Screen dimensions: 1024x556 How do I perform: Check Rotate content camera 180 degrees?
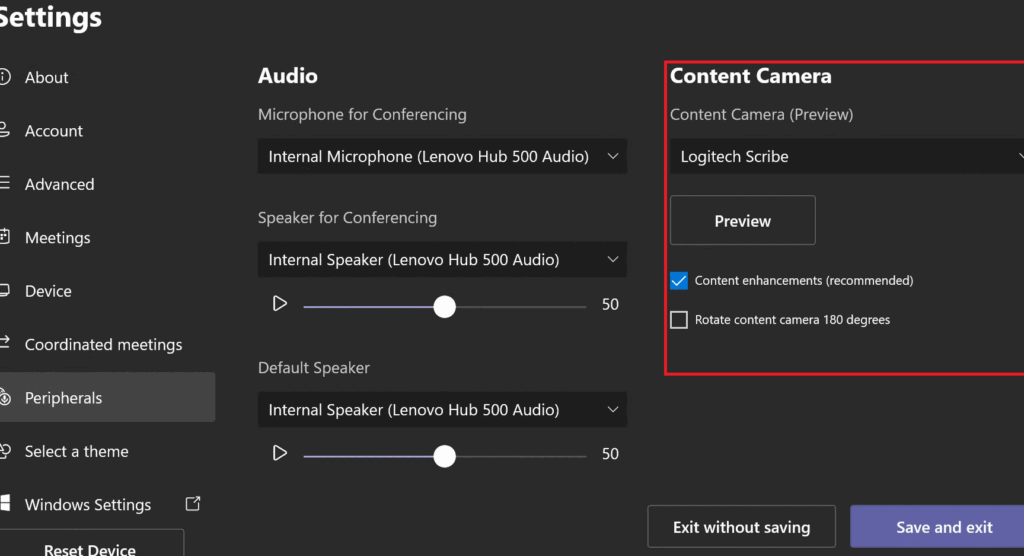click(x=679, y=320)
